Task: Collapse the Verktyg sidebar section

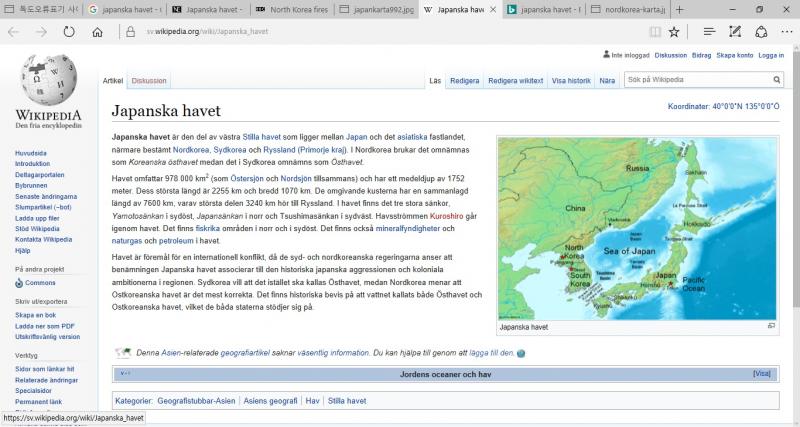Action: pyautogui.click(x=26, y=355)
